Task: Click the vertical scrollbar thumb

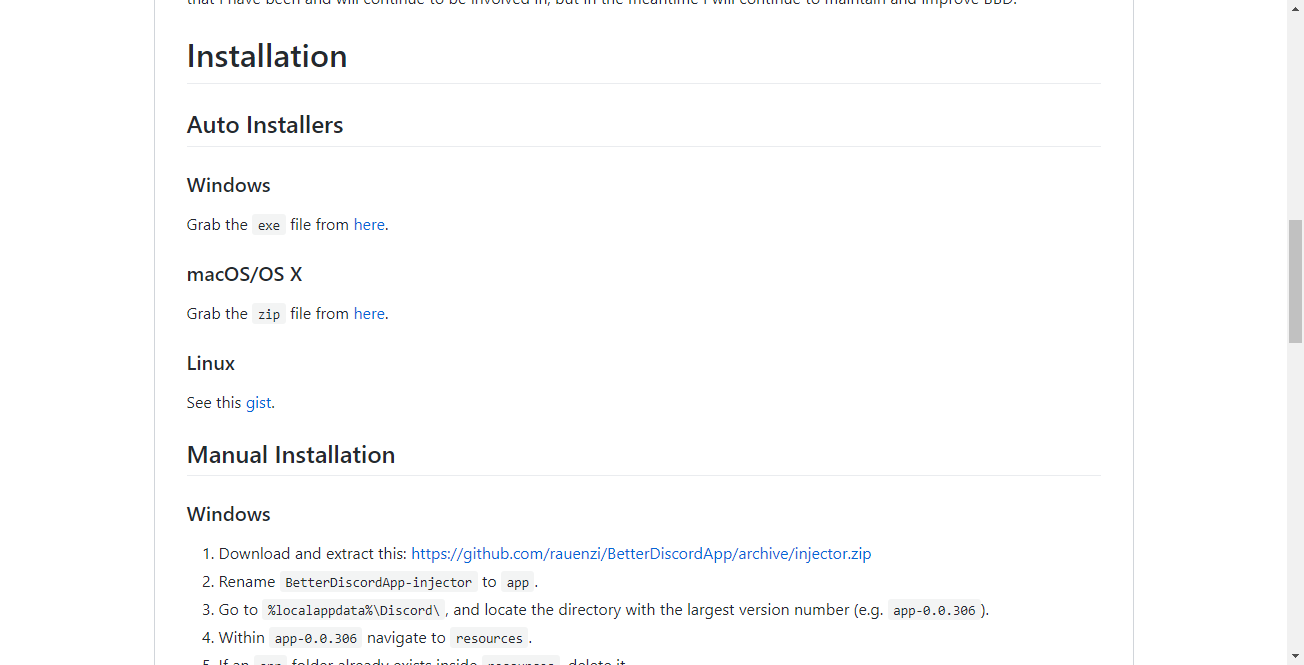Action: click(x=1295, y=281)
